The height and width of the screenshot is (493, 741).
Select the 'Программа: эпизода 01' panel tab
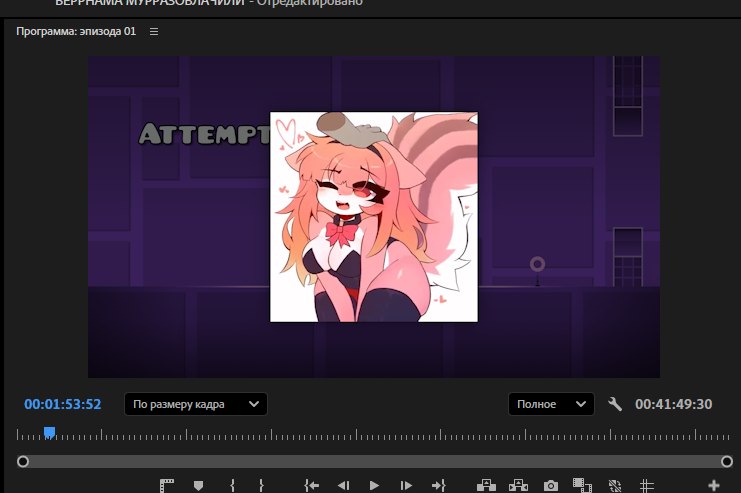click(x=76, y=32)
